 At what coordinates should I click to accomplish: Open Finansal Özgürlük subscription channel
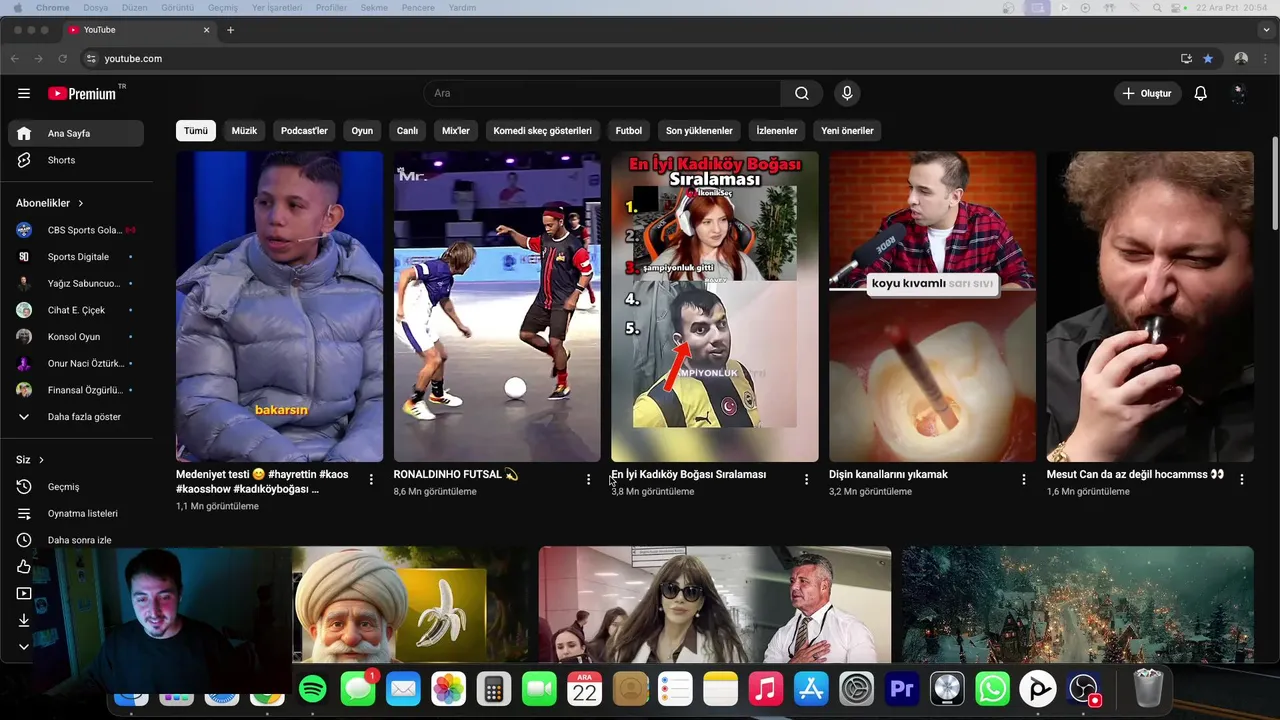click(x=76, y=390)
